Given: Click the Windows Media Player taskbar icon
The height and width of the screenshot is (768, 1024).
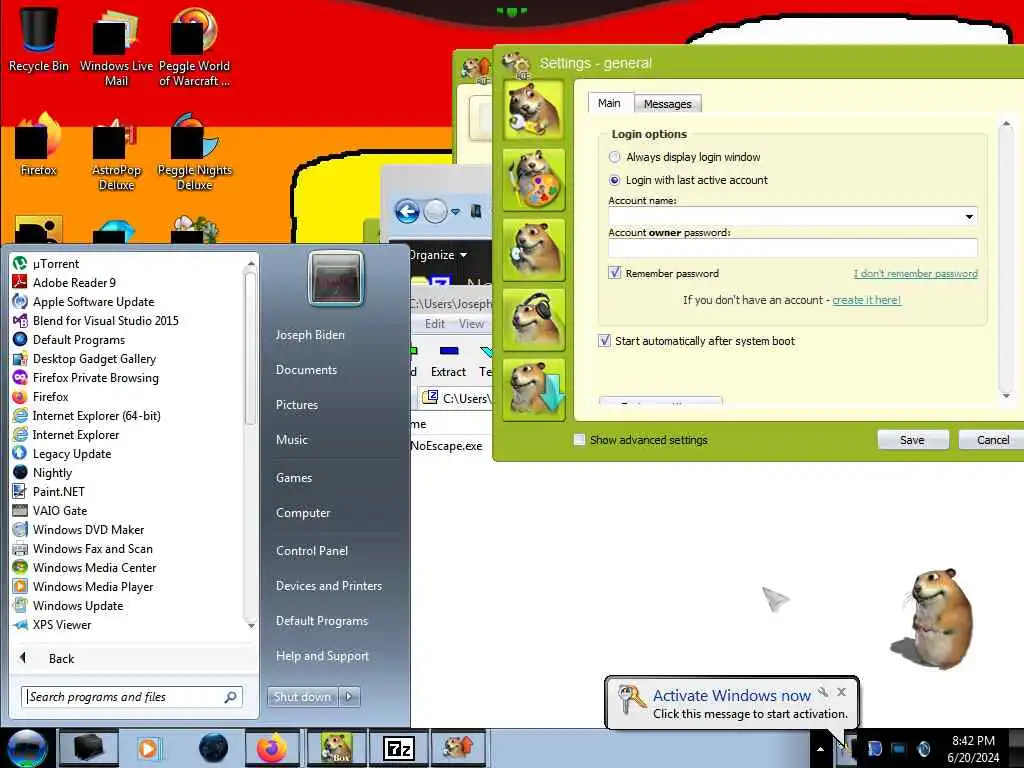Looking at the screenshot, I should (x=149, y=748).
